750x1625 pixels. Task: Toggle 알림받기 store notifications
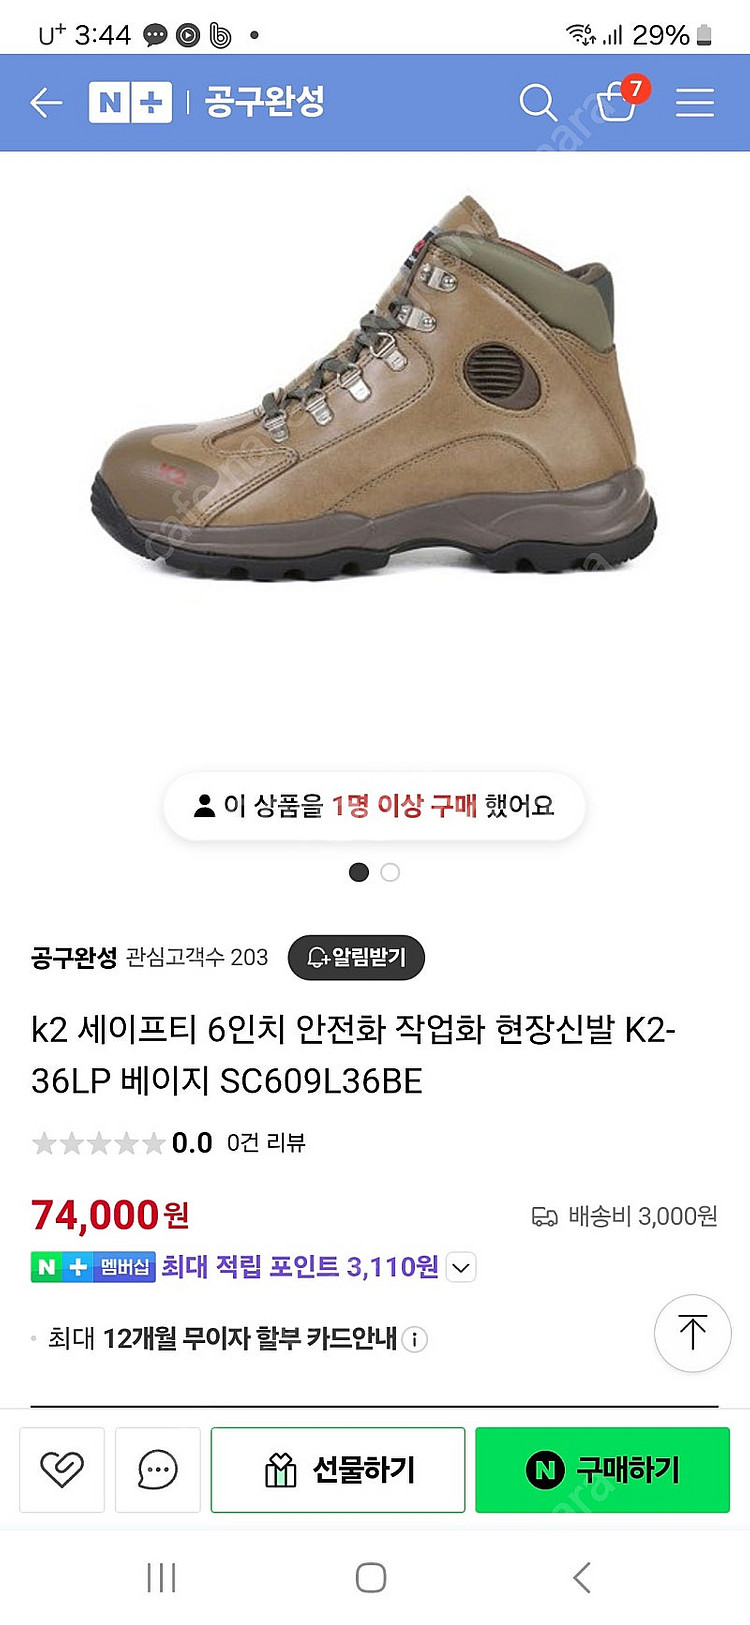click(x=356, y=957)
